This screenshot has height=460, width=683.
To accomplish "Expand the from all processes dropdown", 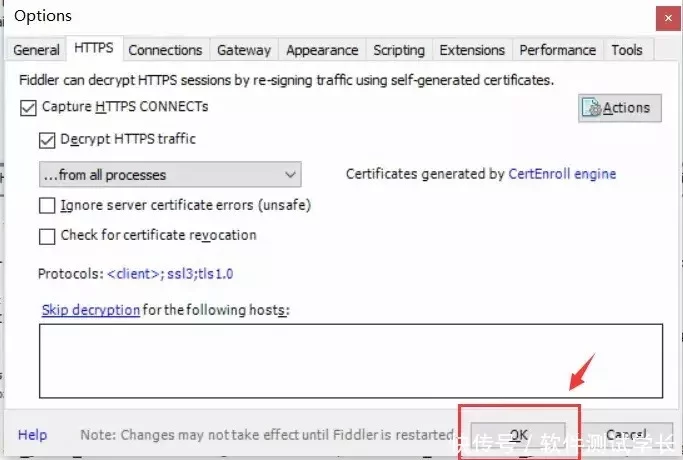I will click(170, 175).
